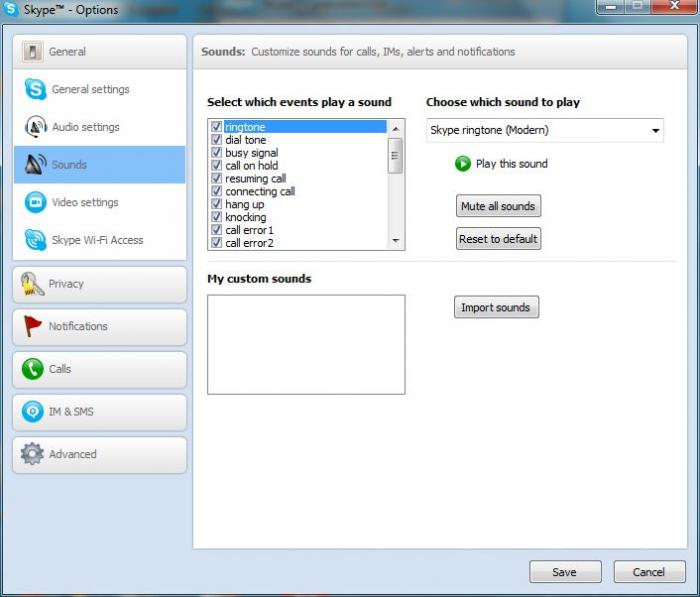Click the headset icon for Audio settings

tap(36, 127)
